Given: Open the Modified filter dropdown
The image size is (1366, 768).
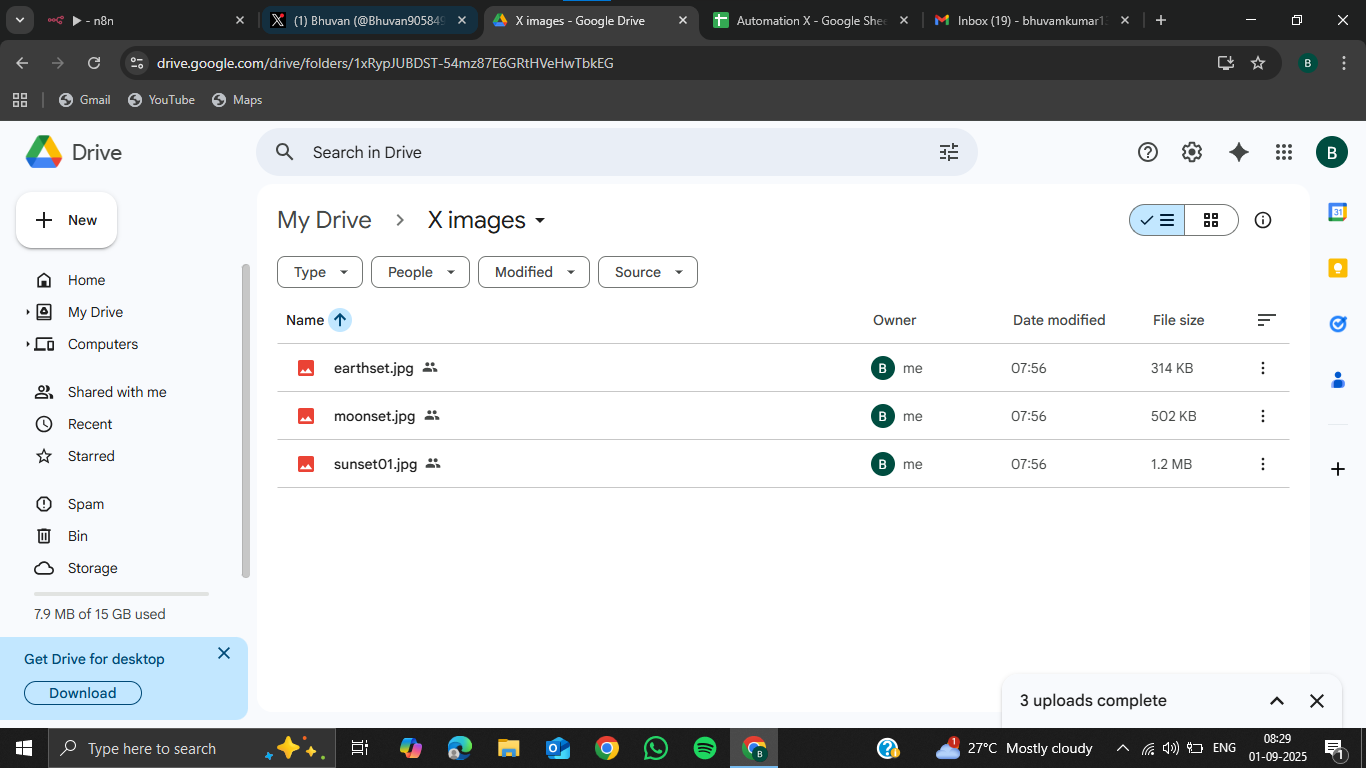Looking at the screenshot, I should point(533,272).
